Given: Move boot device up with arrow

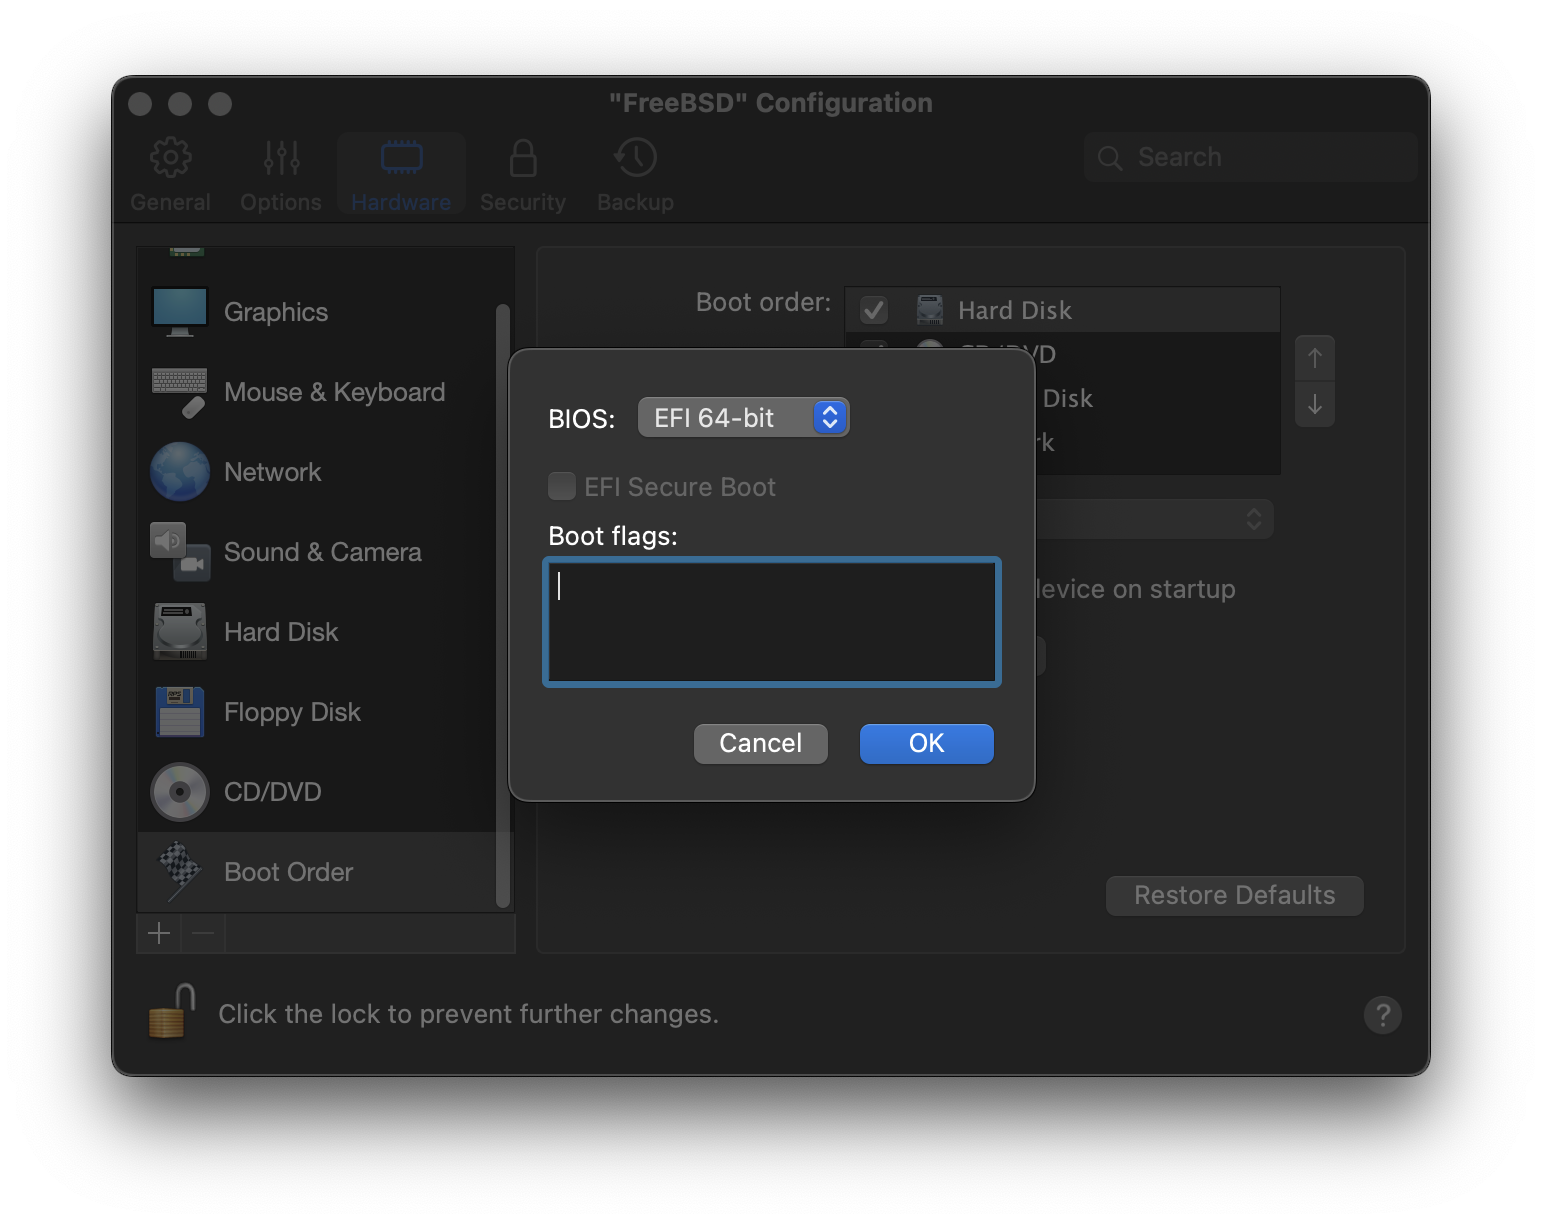Looking at the screenshot, I should (1314, 358).
